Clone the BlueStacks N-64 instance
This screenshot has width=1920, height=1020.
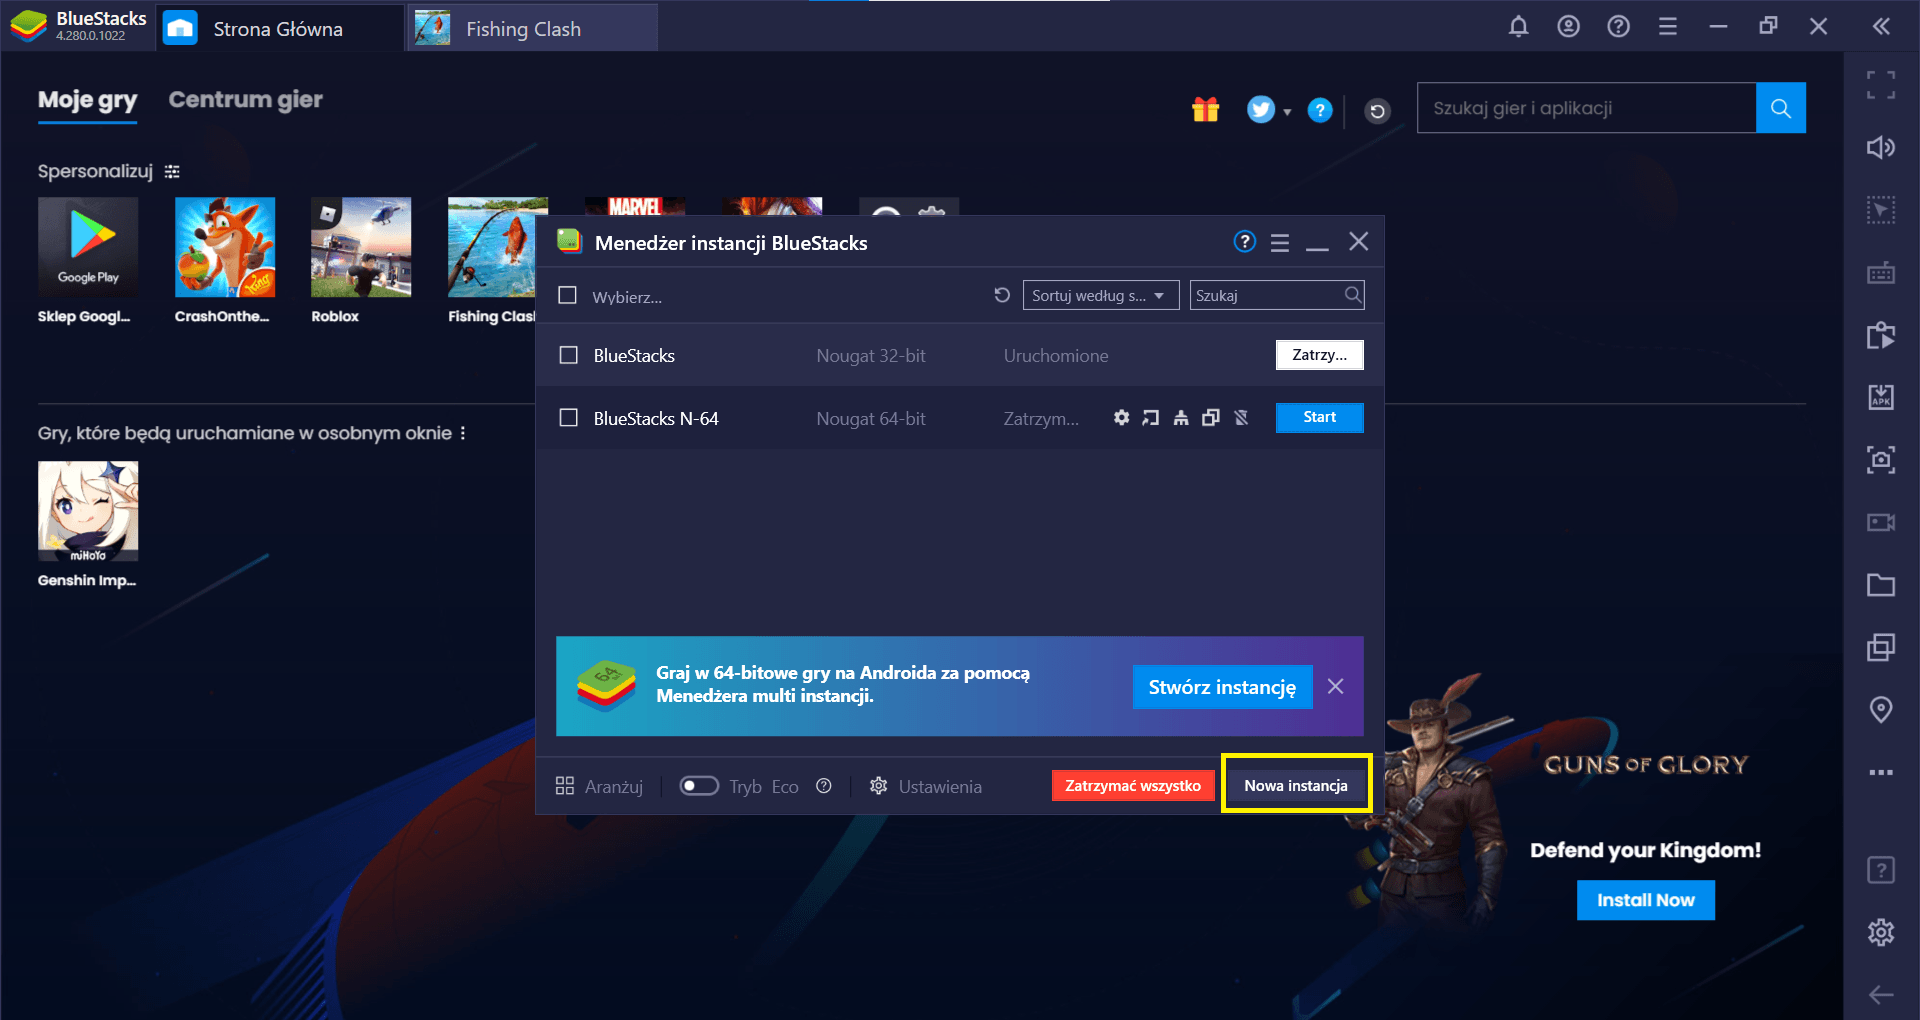(1211, 418)
